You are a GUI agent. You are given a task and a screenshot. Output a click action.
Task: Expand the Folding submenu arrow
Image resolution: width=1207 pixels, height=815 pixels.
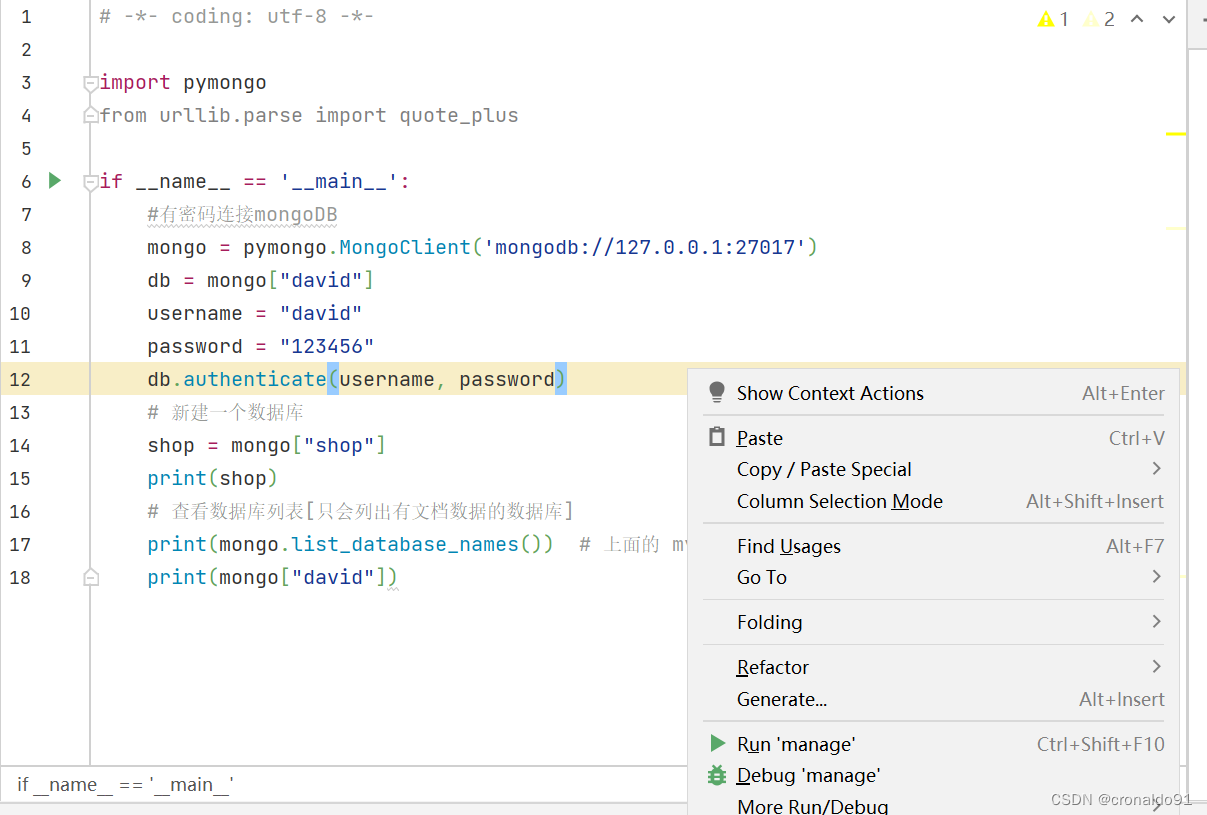tap(1156, 621)
